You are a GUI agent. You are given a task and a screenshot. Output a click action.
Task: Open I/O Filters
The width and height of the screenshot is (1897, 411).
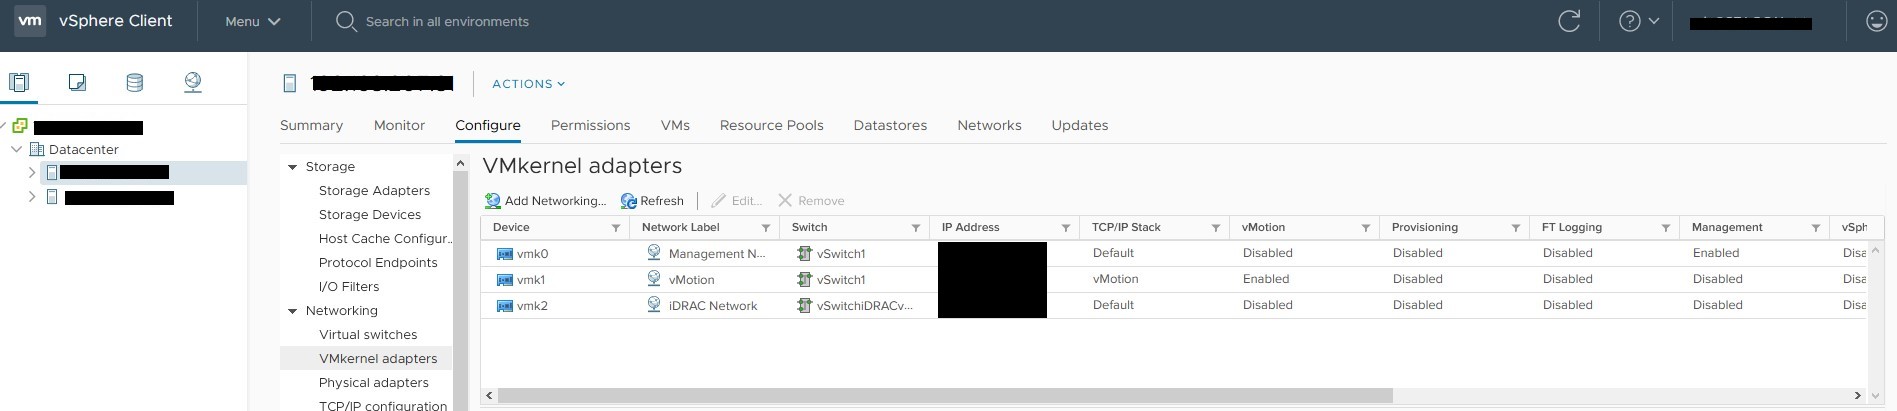click(x=349, y=286)
